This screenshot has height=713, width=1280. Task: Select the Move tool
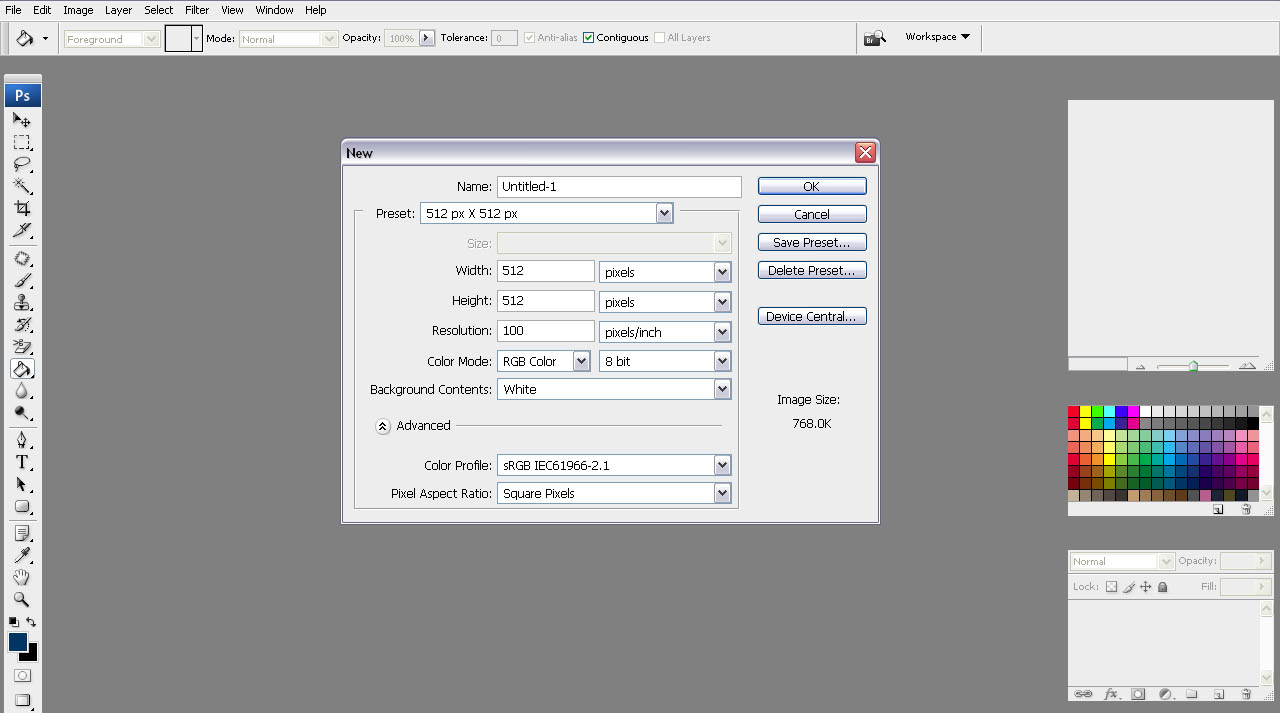pyautogui.click(x=22, y=120)
